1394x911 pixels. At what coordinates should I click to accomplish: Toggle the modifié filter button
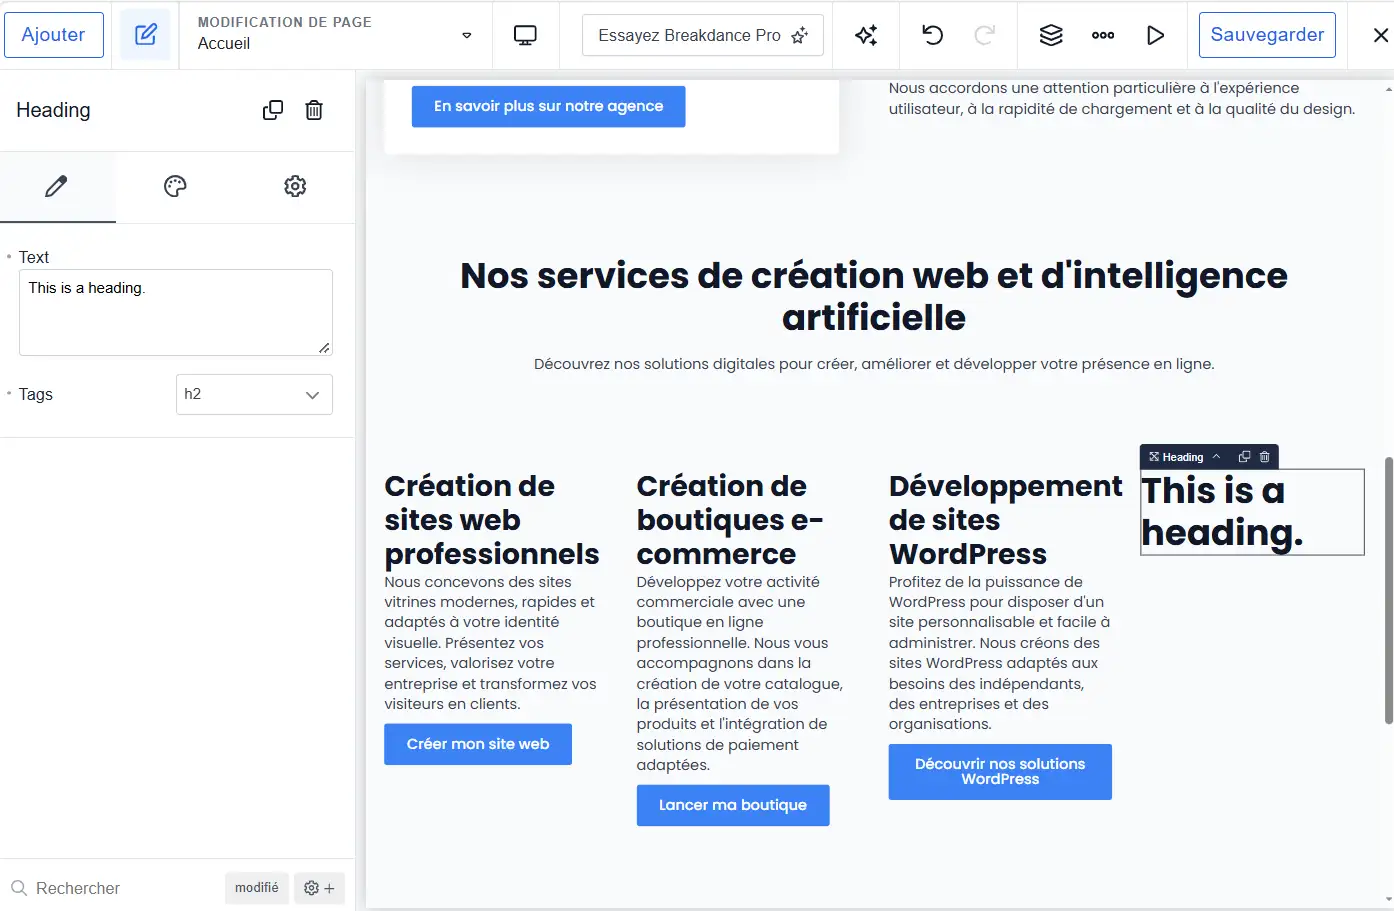coord(257,888)
